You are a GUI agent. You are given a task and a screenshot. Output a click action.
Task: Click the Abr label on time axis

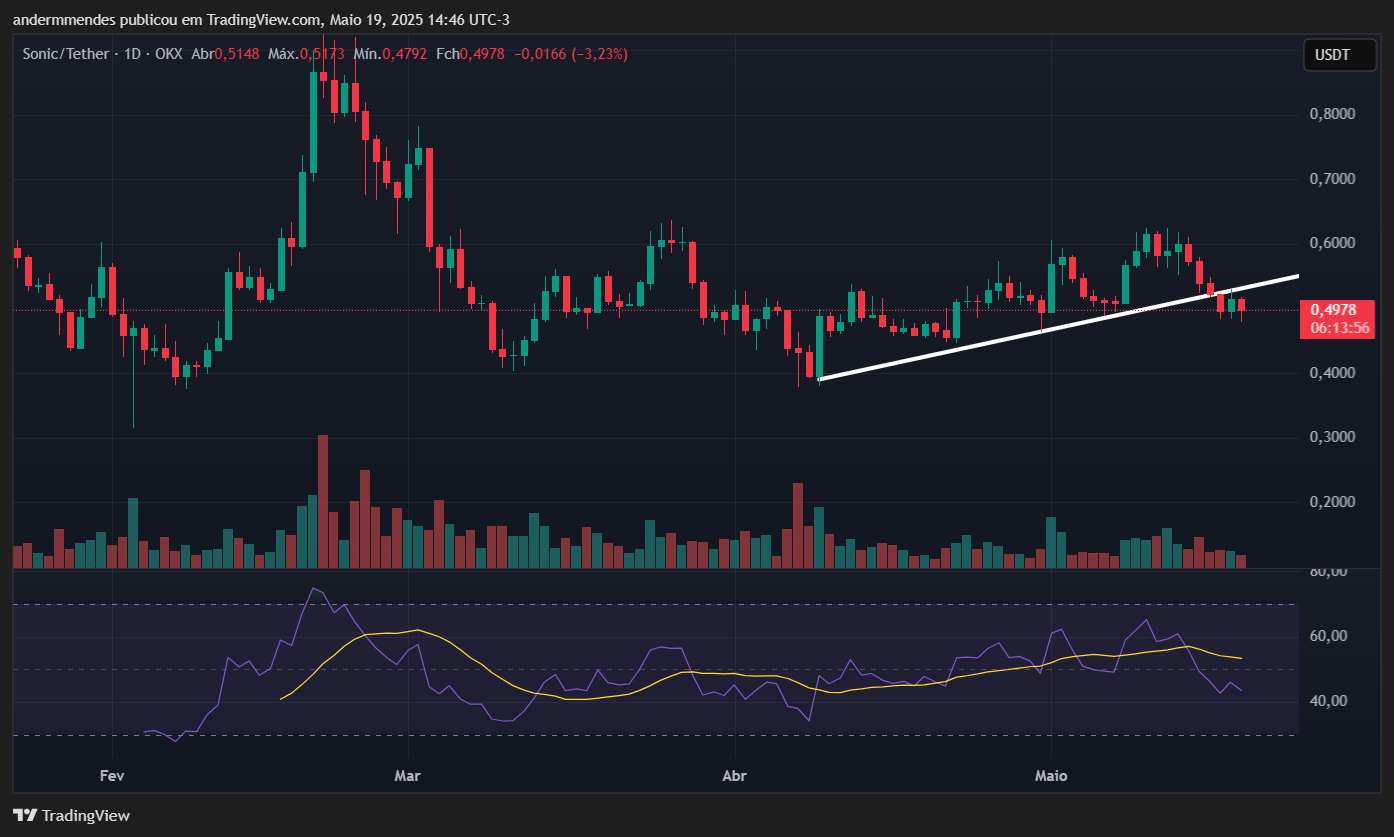(x=735, y=776)
